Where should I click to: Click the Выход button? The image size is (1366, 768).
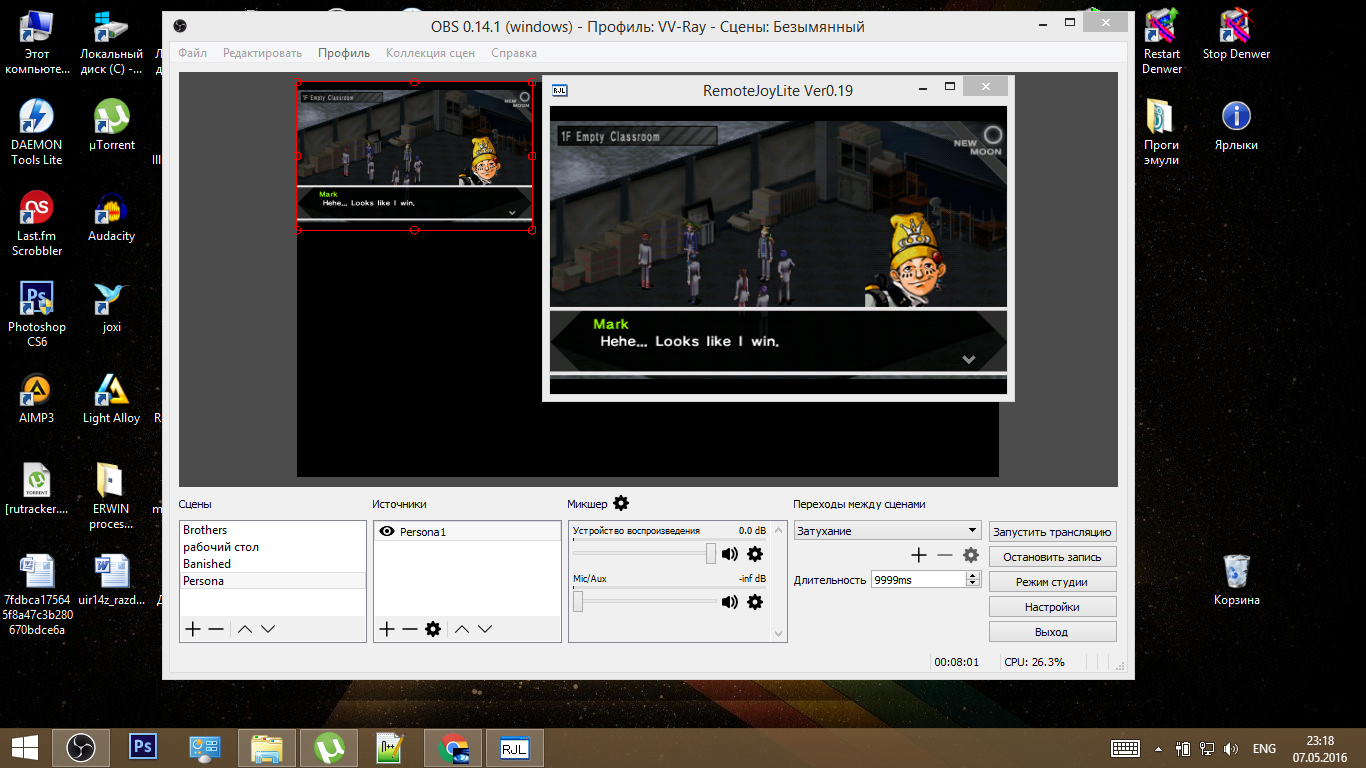coord(1052,632)
